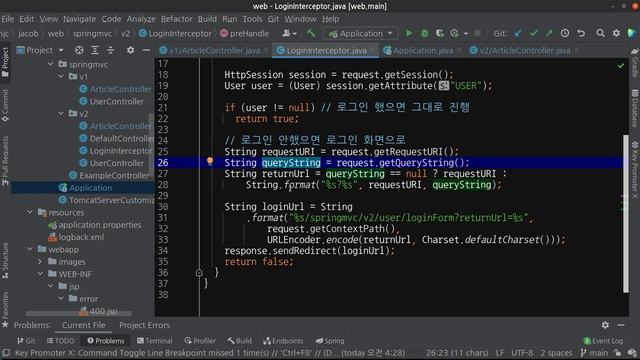Image resolution: width=640 pixels, height=360 pixels.
Task: Expand the images folder
Action: [x=40, y=261]
